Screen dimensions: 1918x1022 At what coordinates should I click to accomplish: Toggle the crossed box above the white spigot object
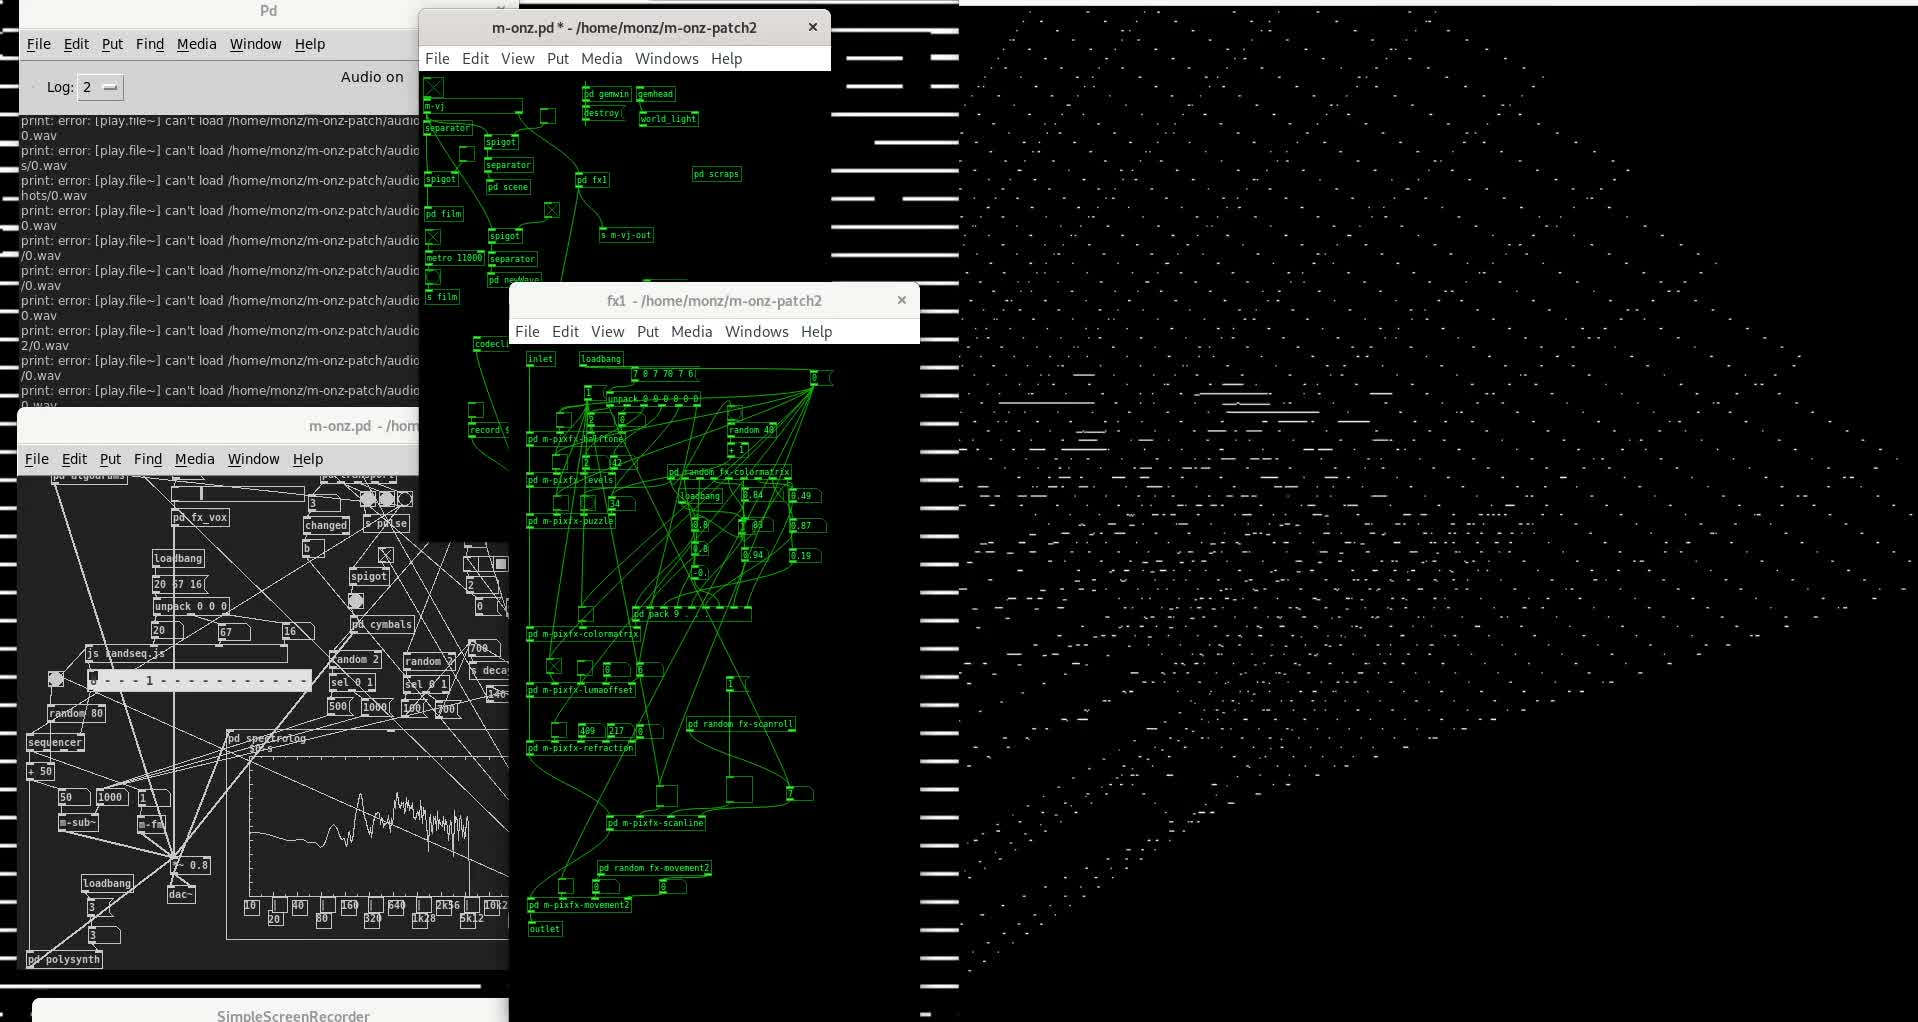pyautogui.click(x=385, y=555)
